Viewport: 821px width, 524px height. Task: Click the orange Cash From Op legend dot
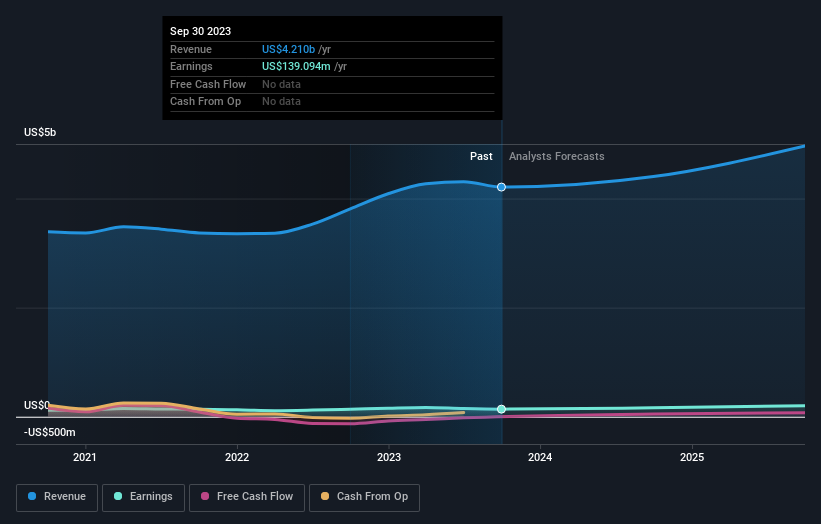325,496
